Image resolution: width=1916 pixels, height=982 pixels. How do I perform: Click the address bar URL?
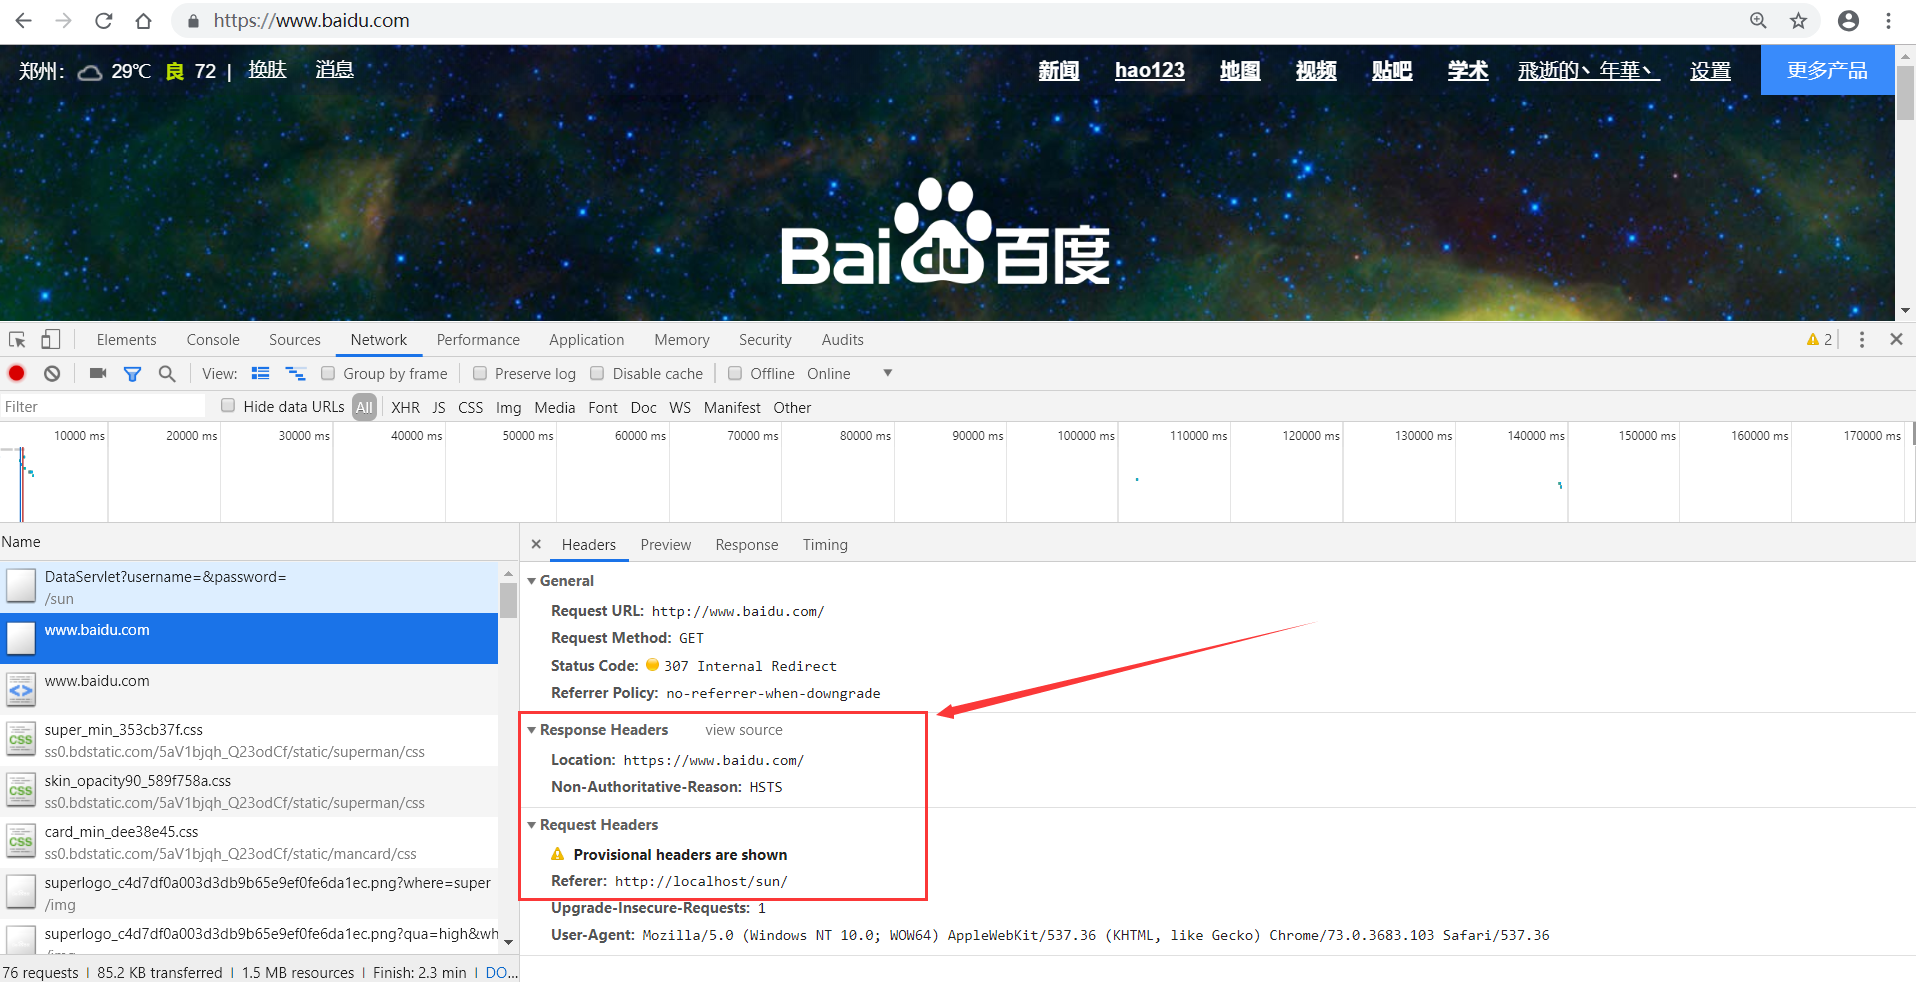click(x=311, y=21)
